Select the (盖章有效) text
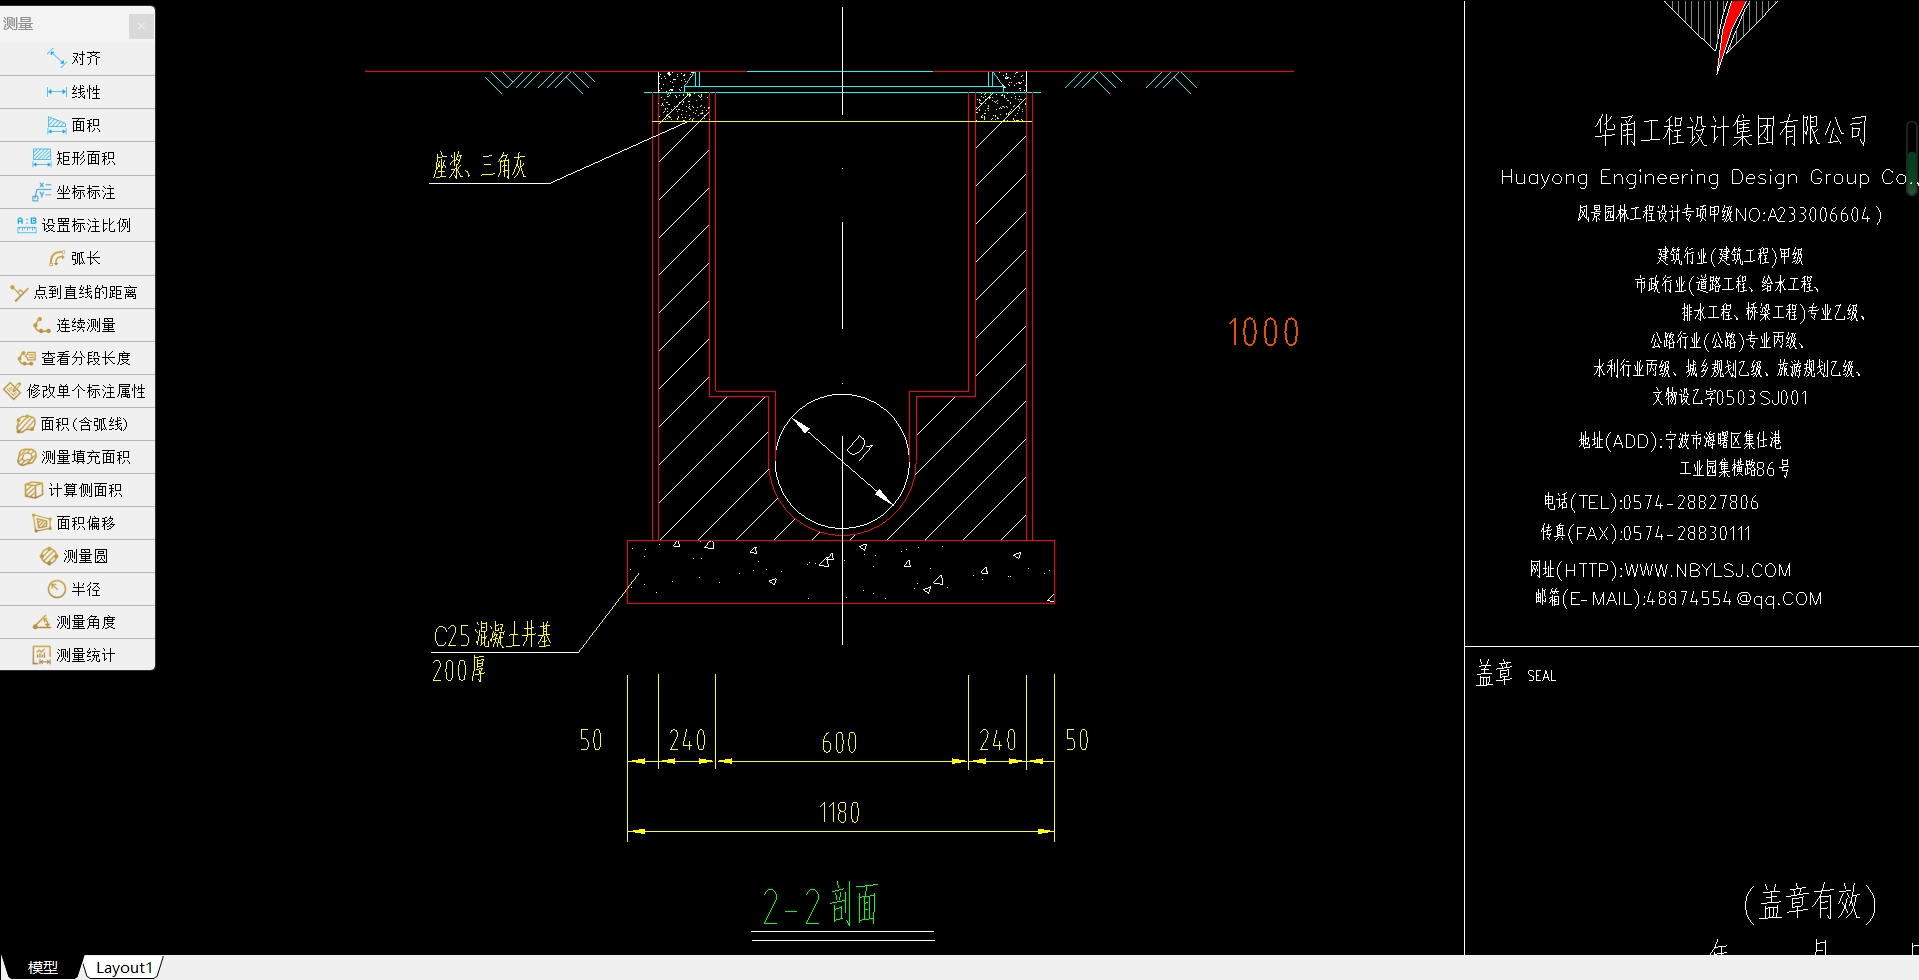The height and width of the screenshot is (980, 1919). pos(1810,902)
